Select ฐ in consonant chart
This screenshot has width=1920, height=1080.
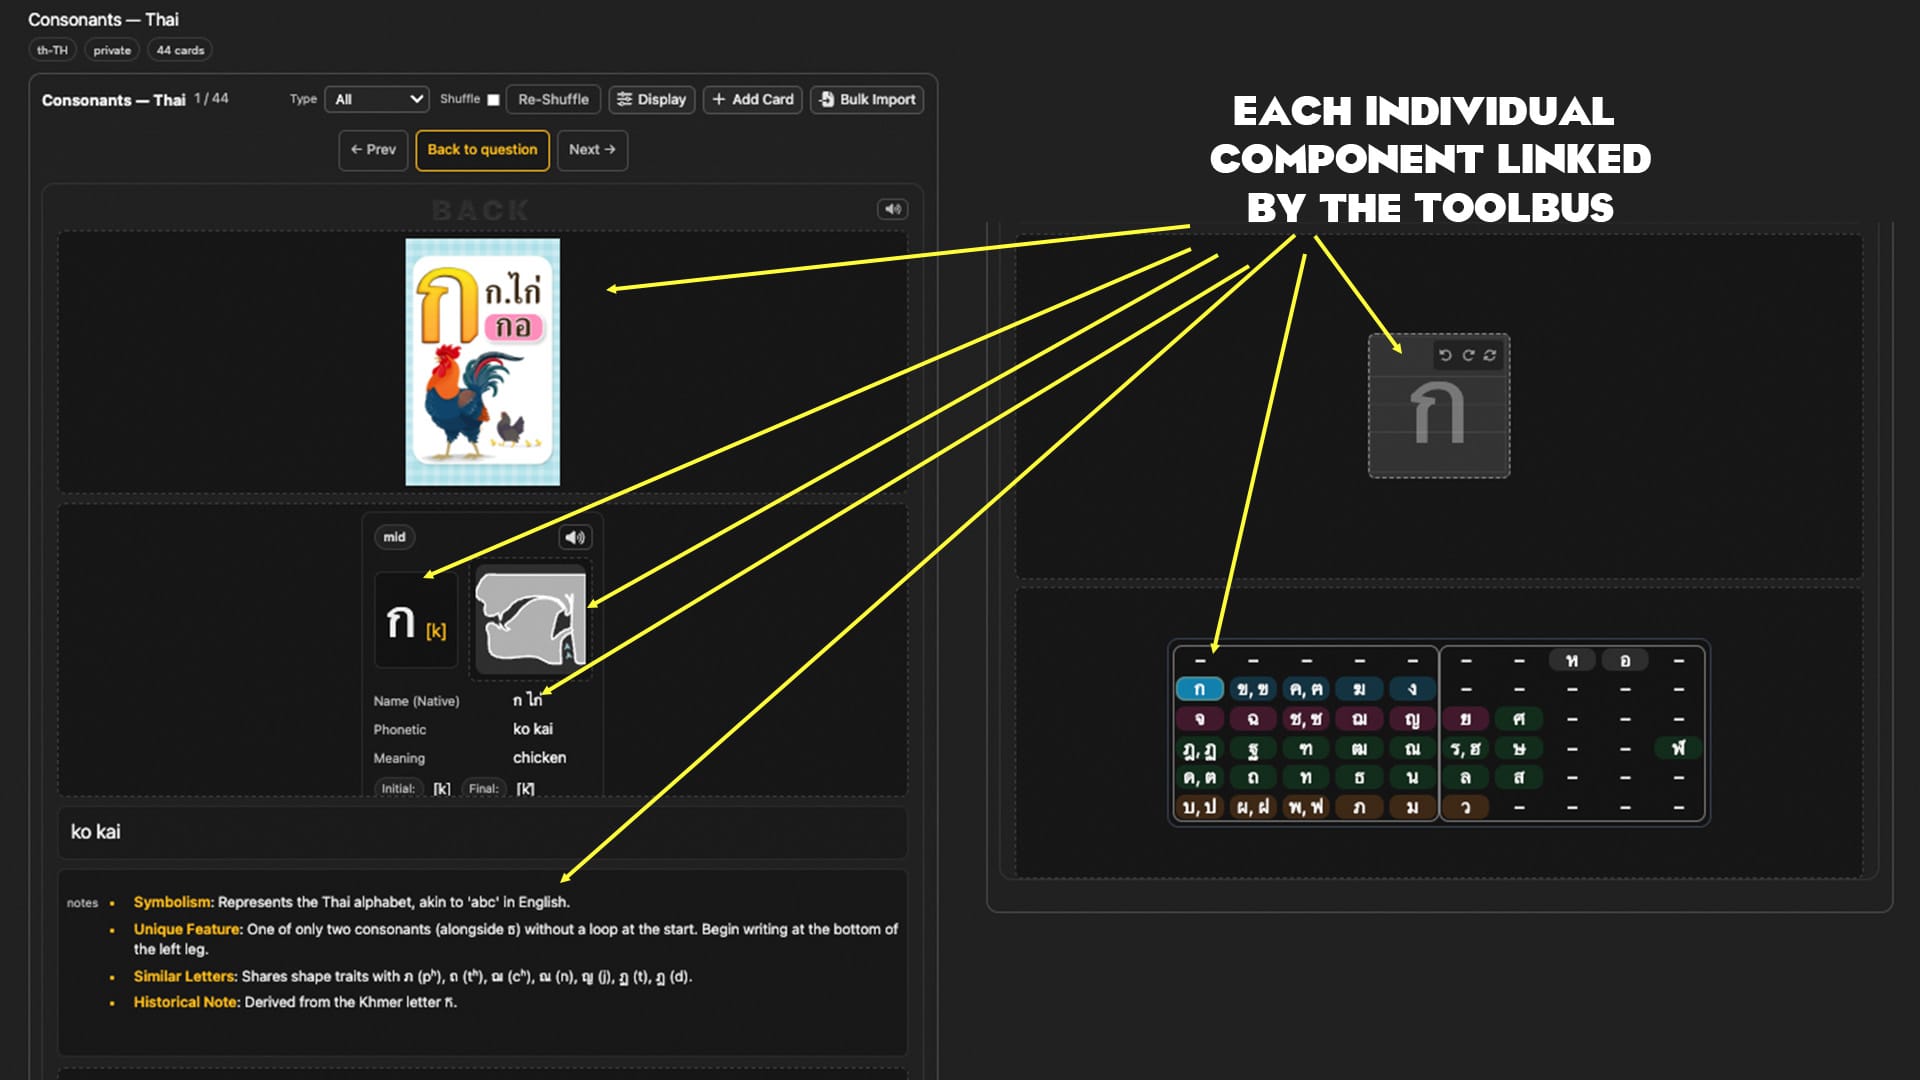pyautogui.click(x=1252, y=748)
